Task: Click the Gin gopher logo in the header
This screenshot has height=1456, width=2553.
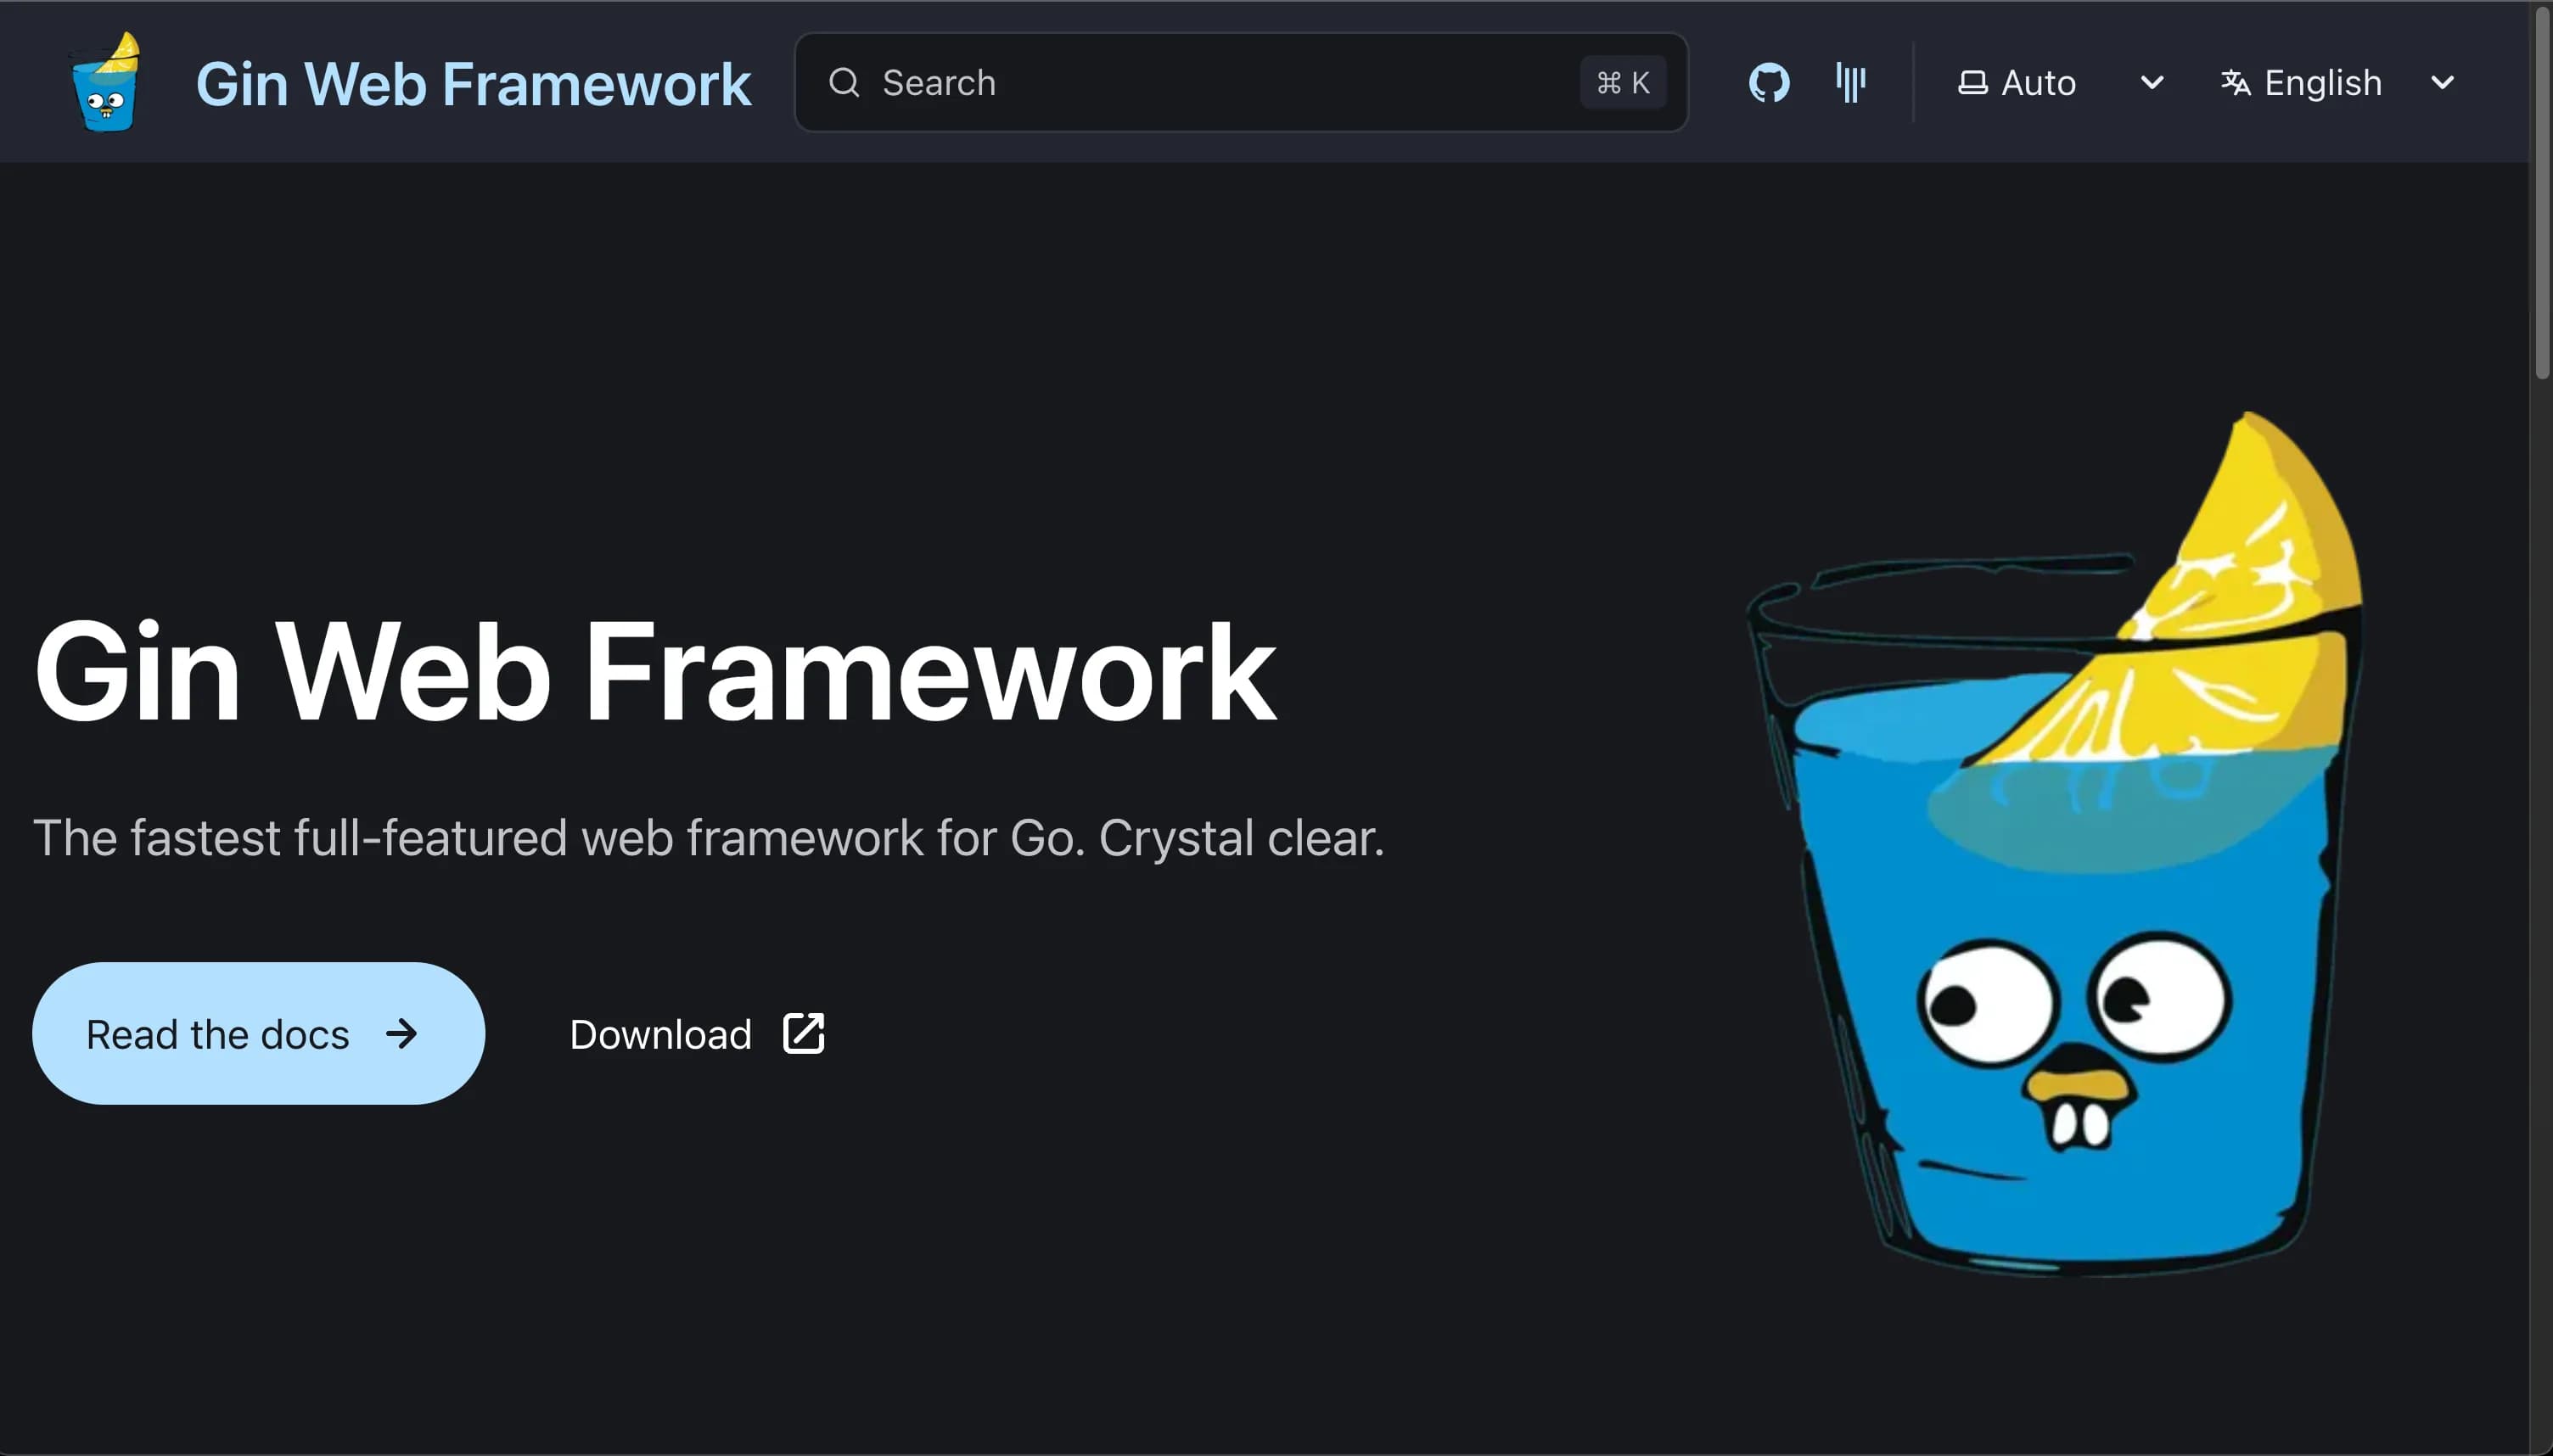Action: [x=105, y=82]
